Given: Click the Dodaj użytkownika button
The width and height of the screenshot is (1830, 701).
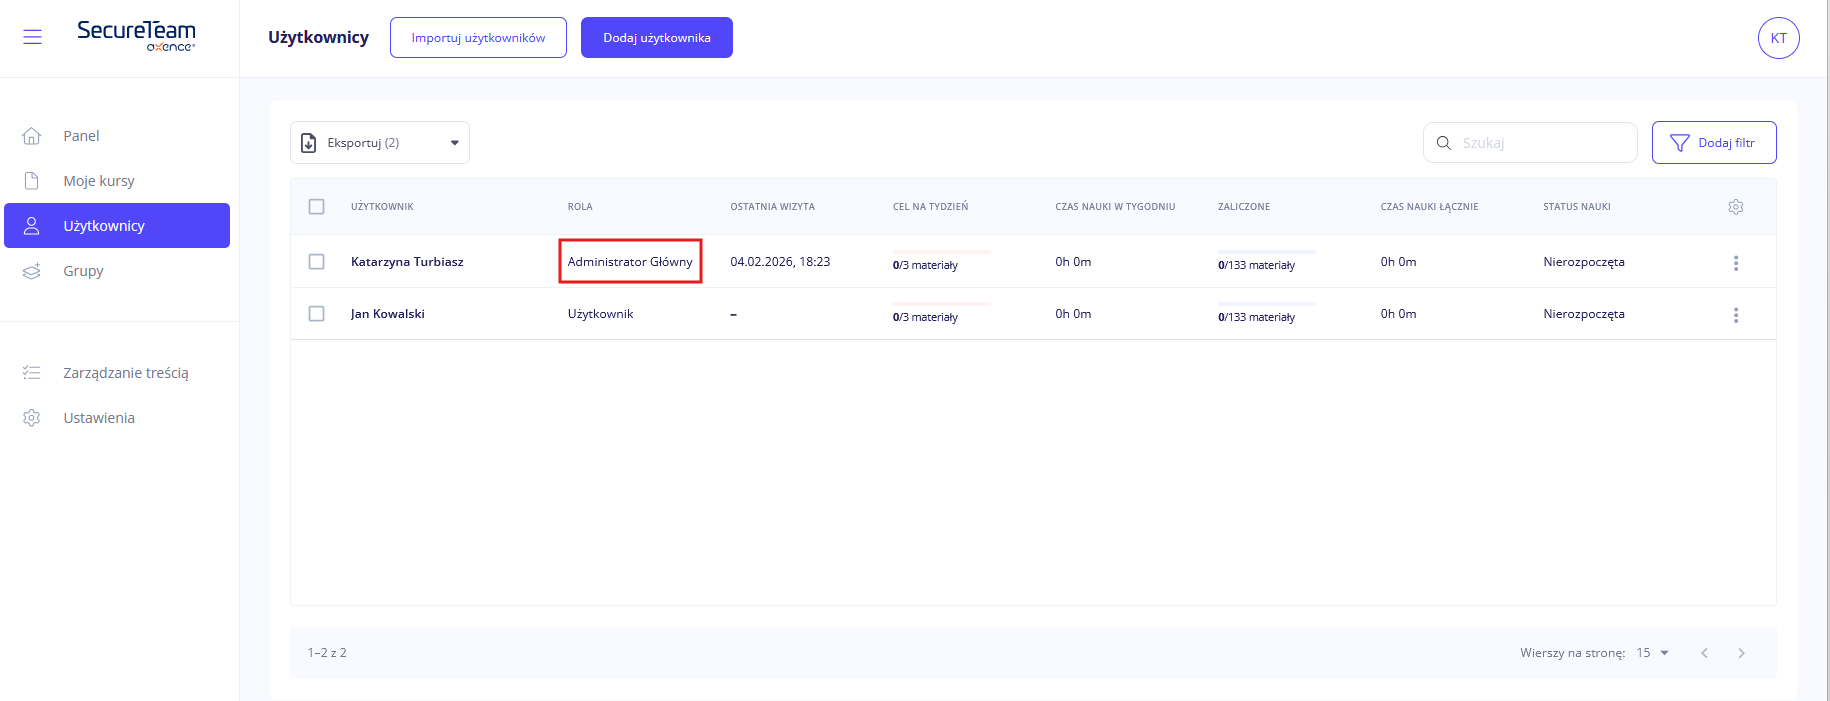Looking at the screenshot, I should pyautogui.click(x=656, y=38).
